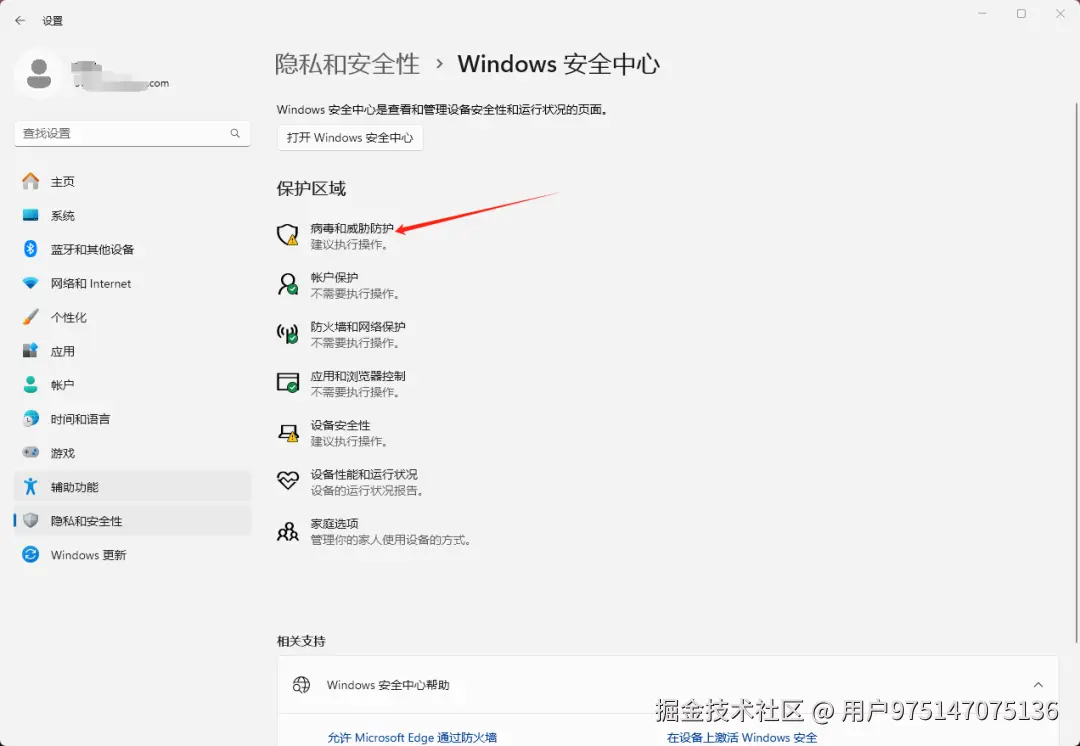Click the Windows 更新 sync icon
This screenshot has height=746, width=1080.
pos(30,555)
